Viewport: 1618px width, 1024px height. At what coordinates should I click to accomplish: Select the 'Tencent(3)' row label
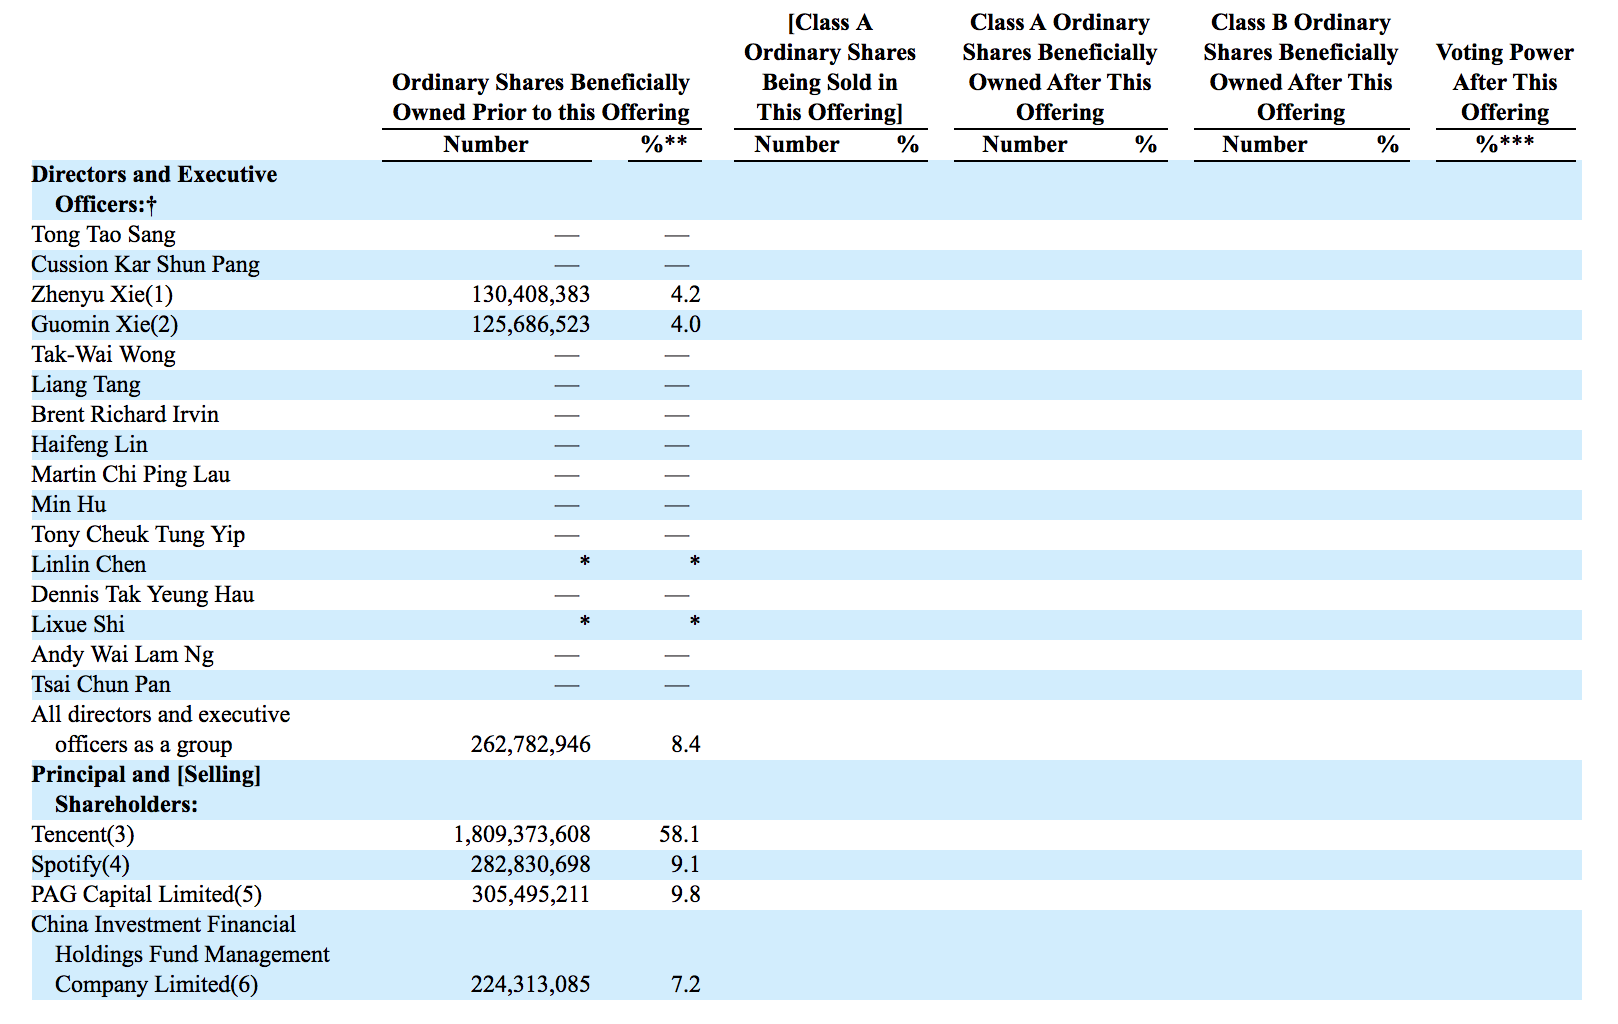(83, 835)
